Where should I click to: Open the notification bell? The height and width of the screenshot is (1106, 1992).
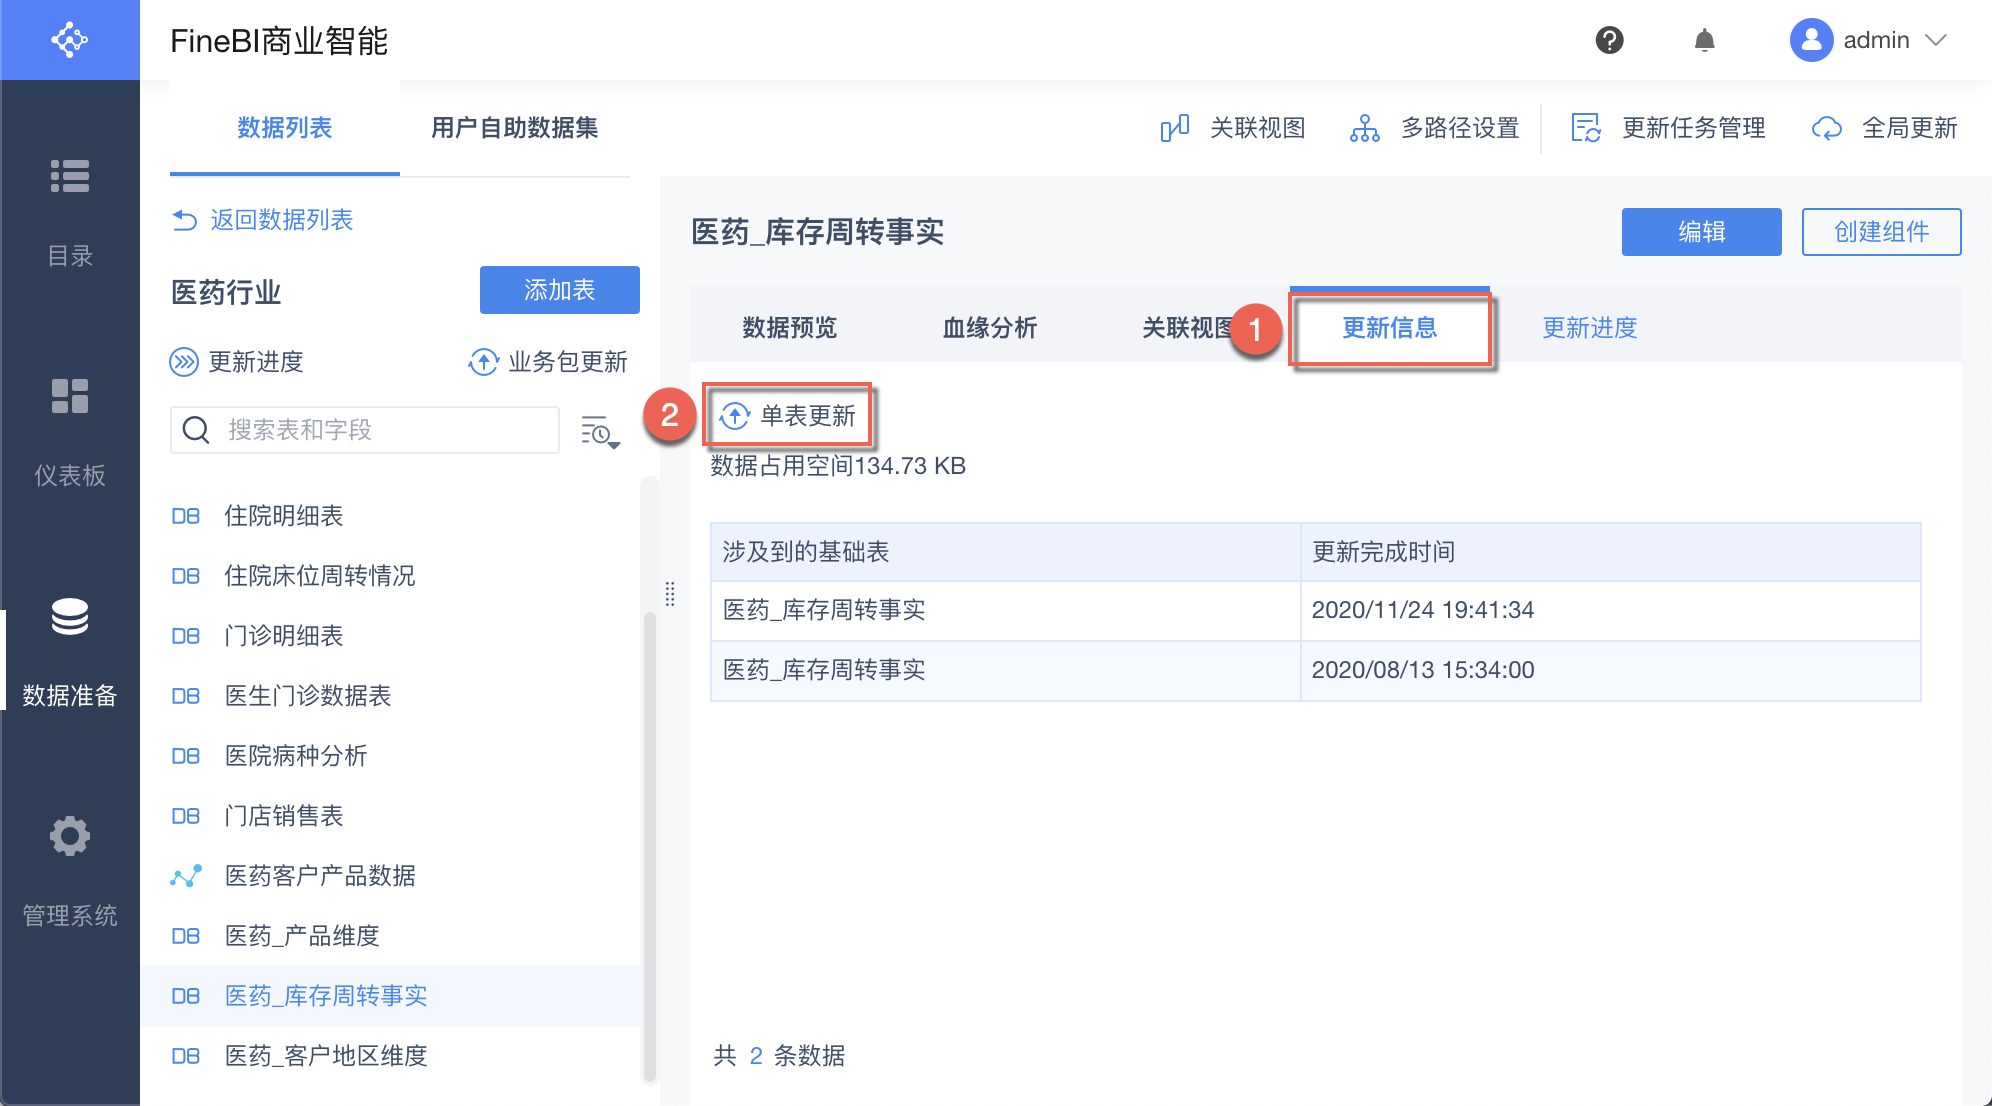[1704, 40]
